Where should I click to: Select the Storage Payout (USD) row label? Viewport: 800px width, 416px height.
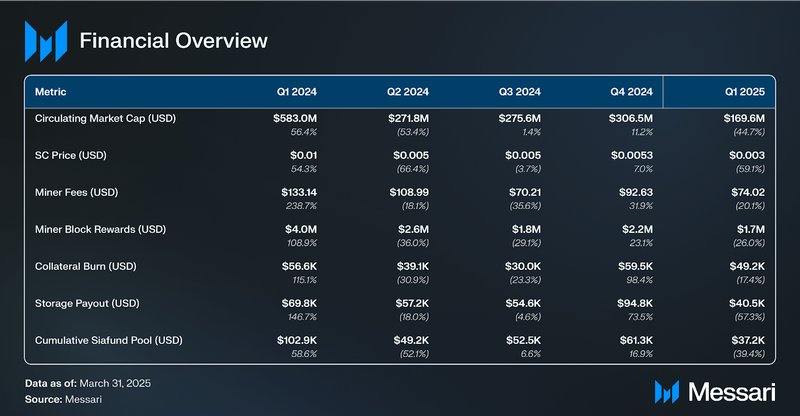(87, 303)
